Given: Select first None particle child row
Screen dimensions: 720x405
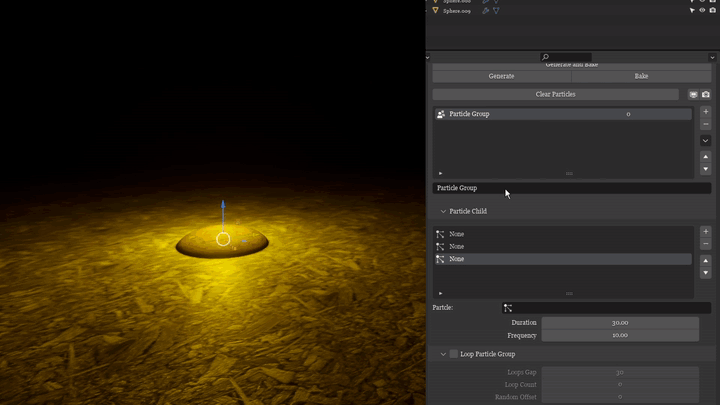Looking at the screenshot, I should pyautogui.click(x=563, y=234).
